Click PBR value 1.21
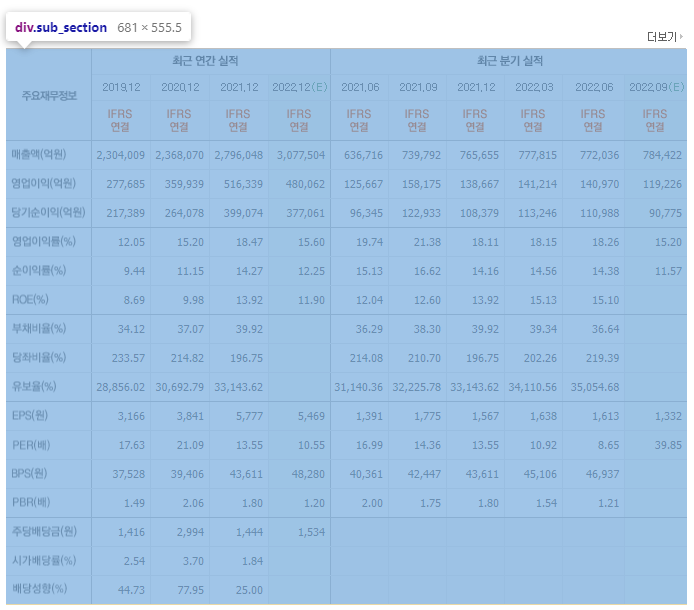694x610 pixels. point(609,503)
